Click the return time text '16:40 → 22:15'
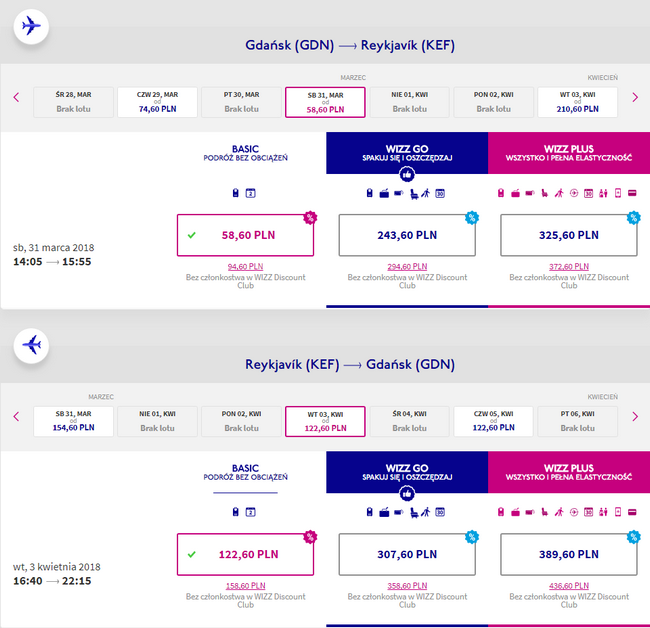 52,581
